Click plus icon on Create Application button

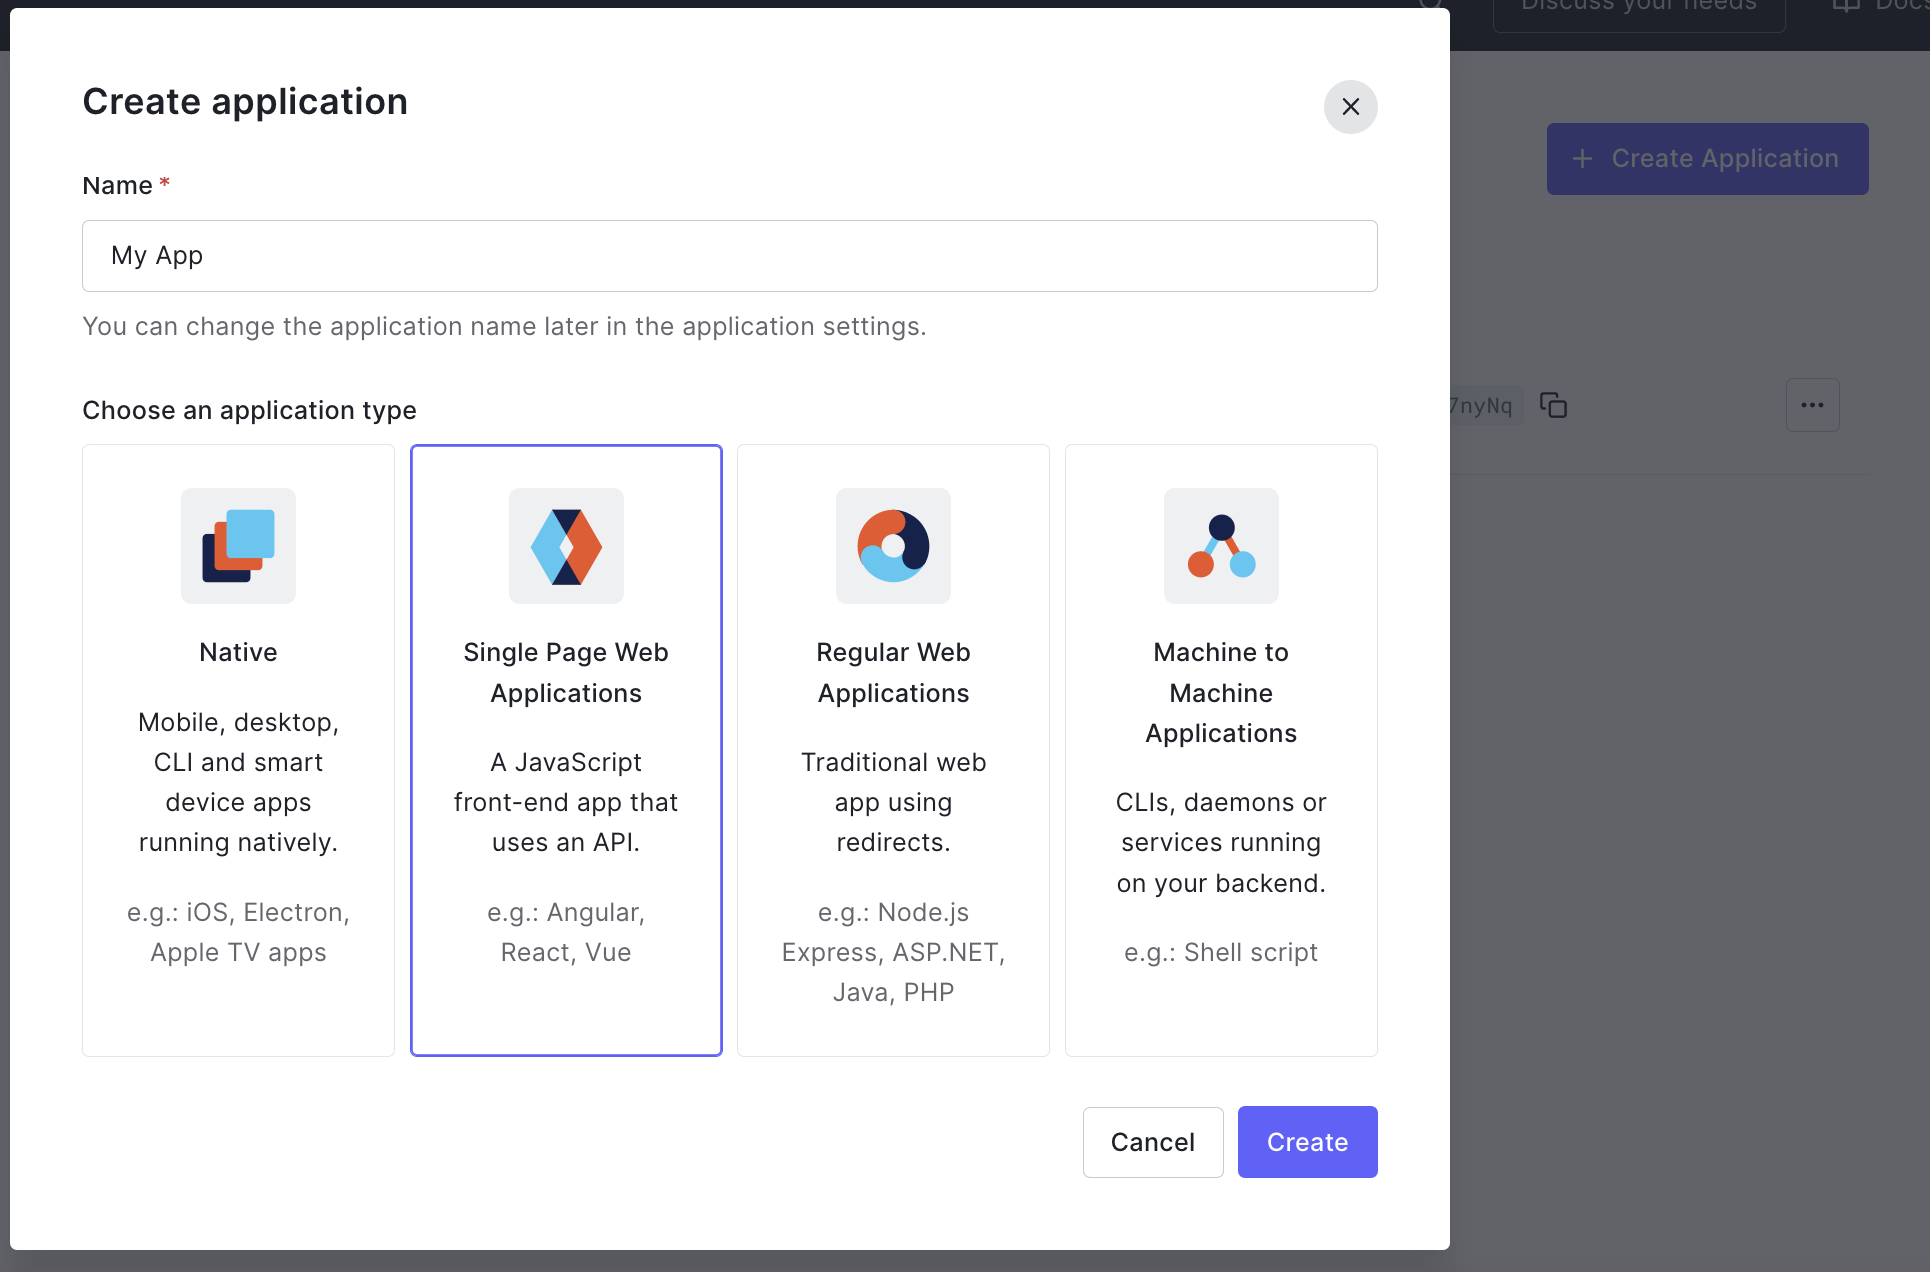coord(1582,159)
